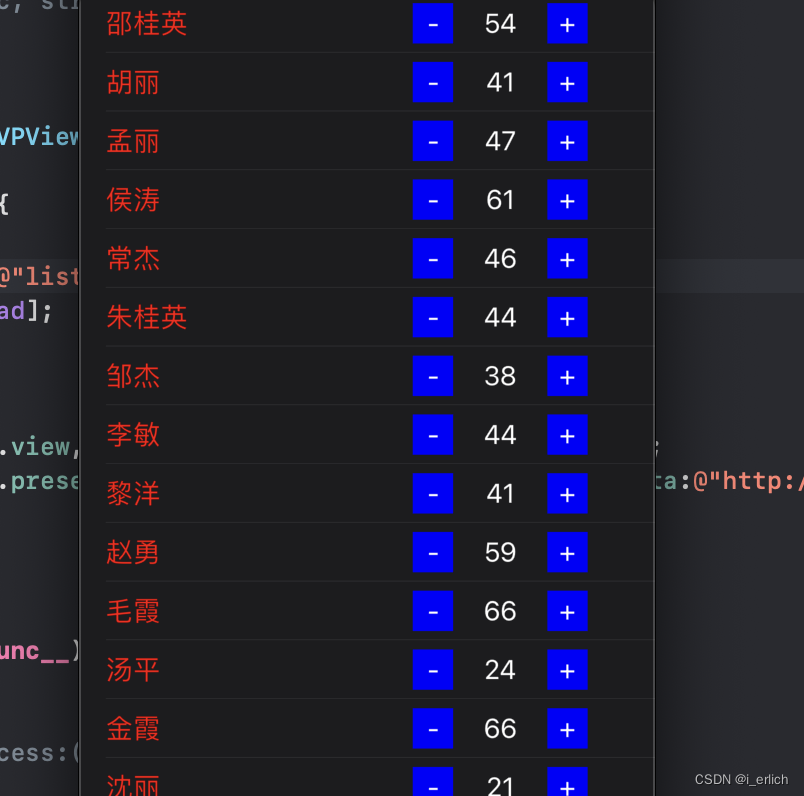Tap the minus button beside 李敏
The width and height of the screenshot is (804, 796).
point(433,435)
